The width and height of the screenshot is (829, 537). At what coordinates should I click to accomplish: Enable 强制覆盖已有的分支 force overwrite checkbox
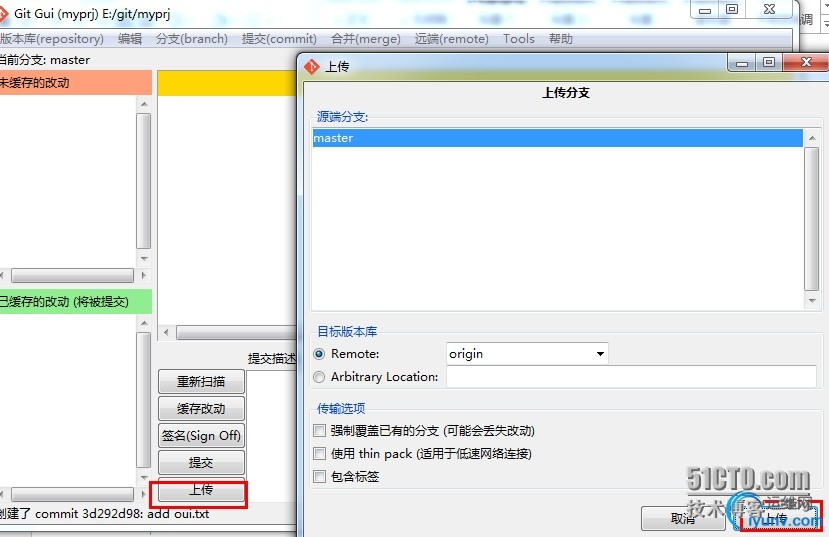pyautogui.click(x=319, y=431)
